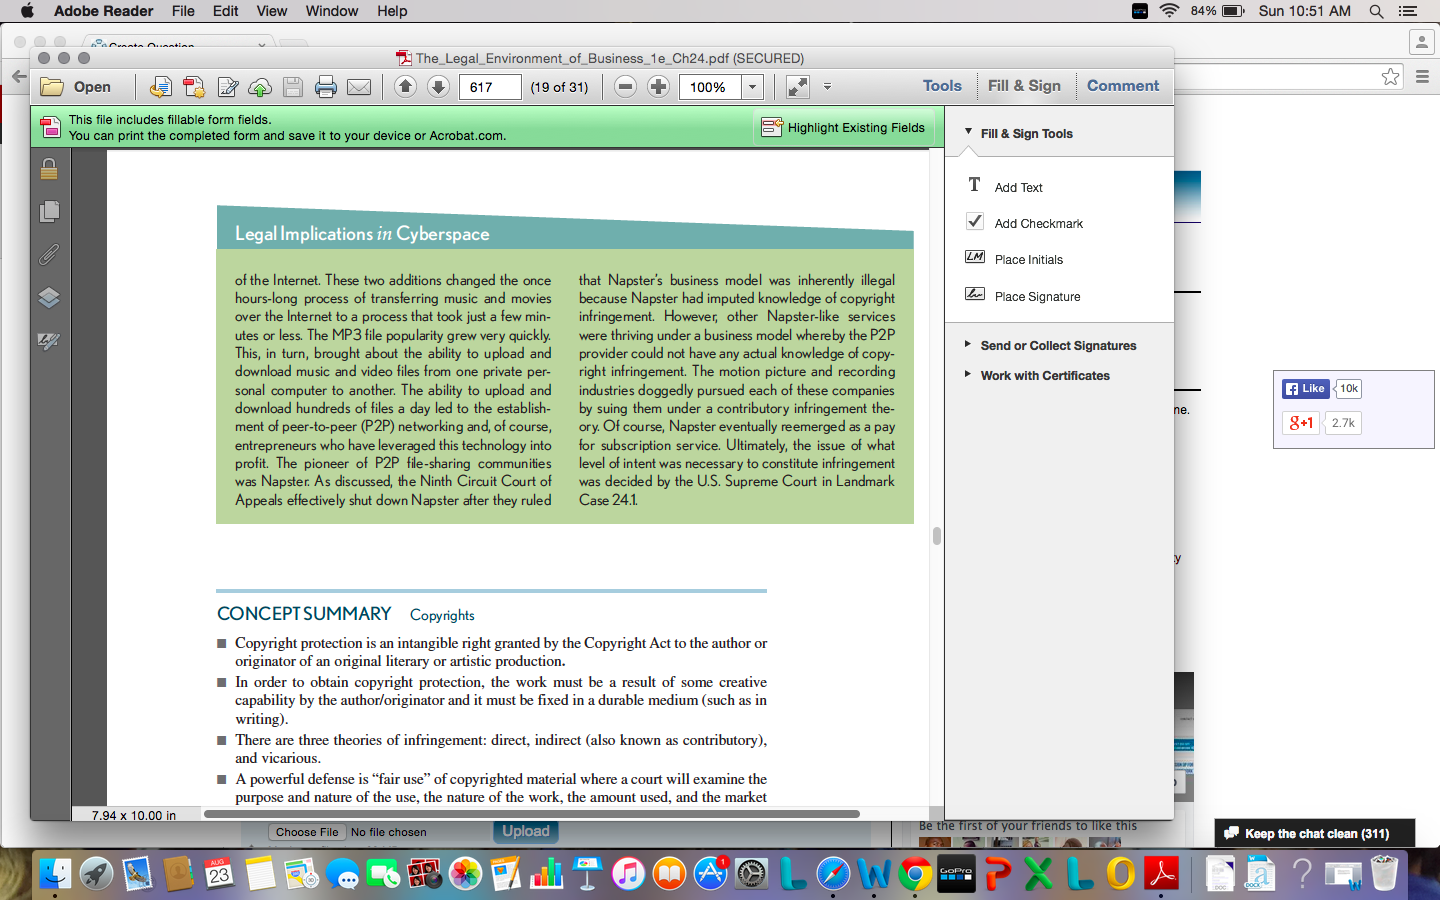This screenshot has height=900, width=1440.
Task: Toggle Highlight Existing Fields
Action: pos(844,127)
